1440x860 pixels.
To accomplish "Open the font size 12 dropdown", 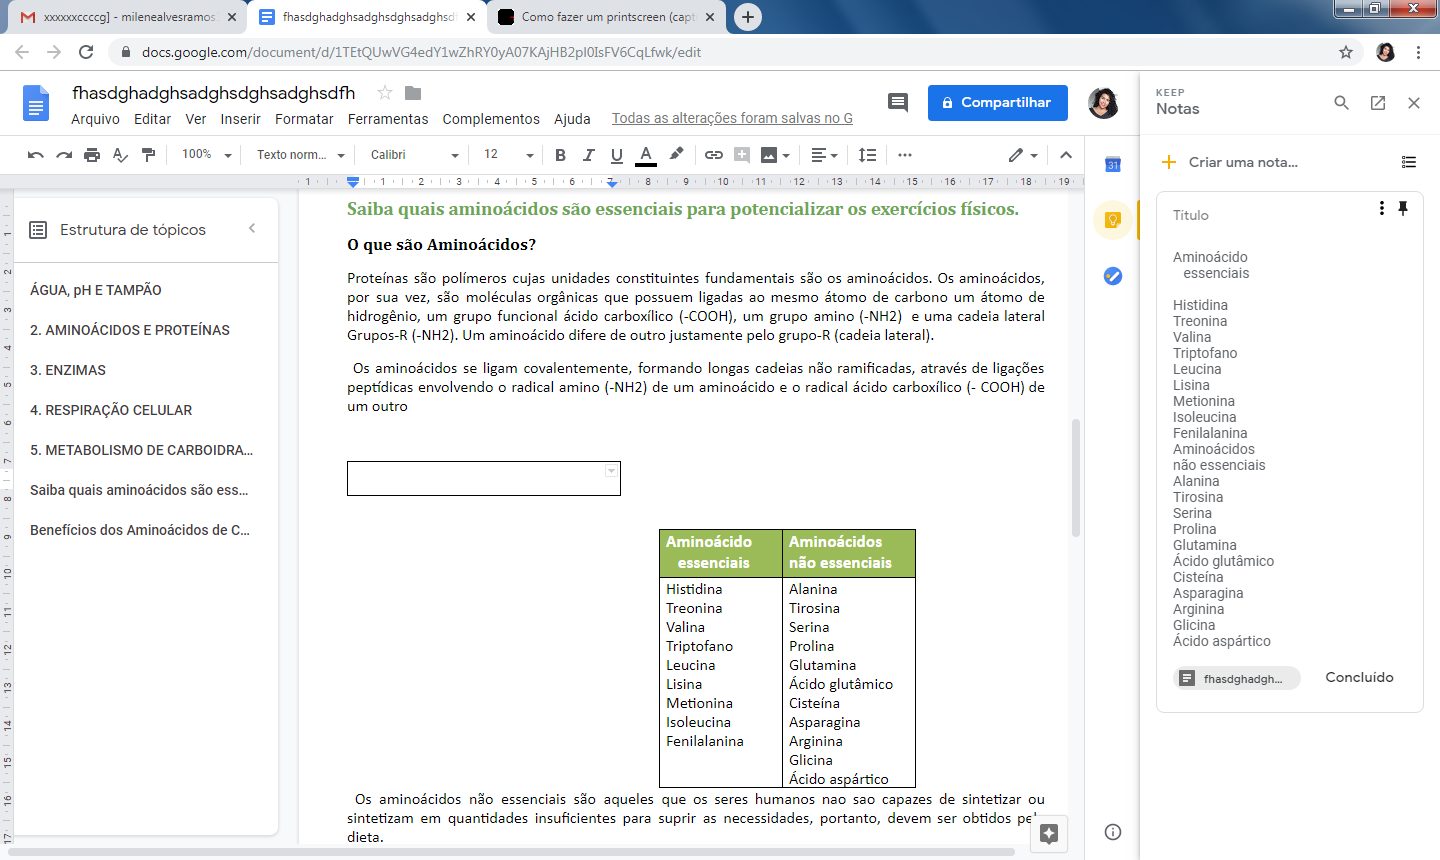I will [x=509, y=155].
